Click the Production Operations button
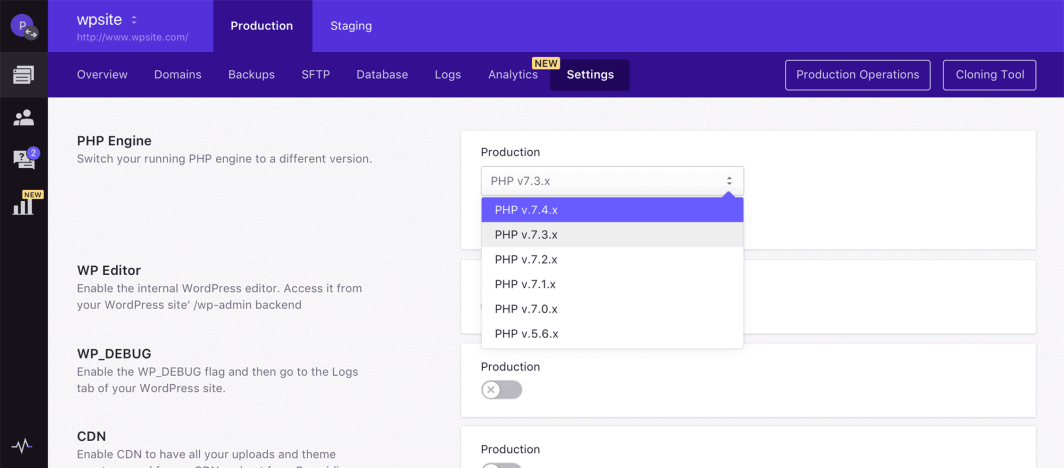The image size is (1064, 468). click(857, 75)
